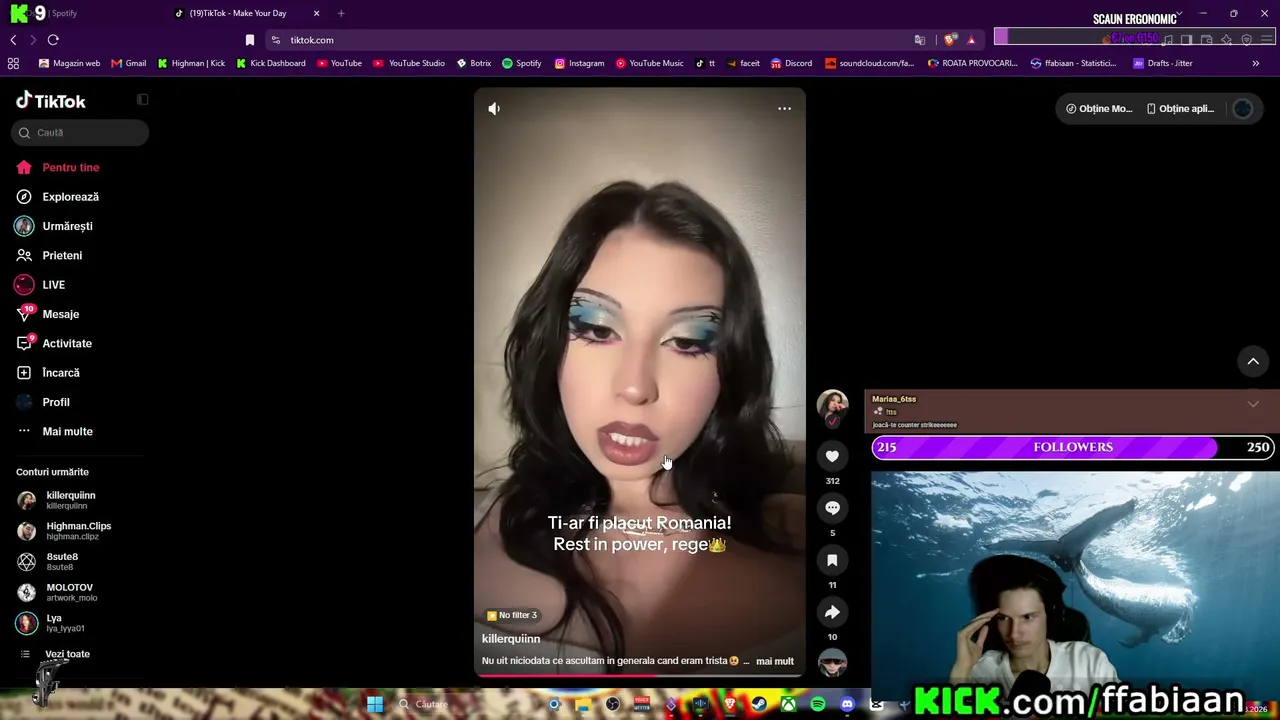Collapse the Mariaa_6tss chat alert chevron

tap(1253, 404)
